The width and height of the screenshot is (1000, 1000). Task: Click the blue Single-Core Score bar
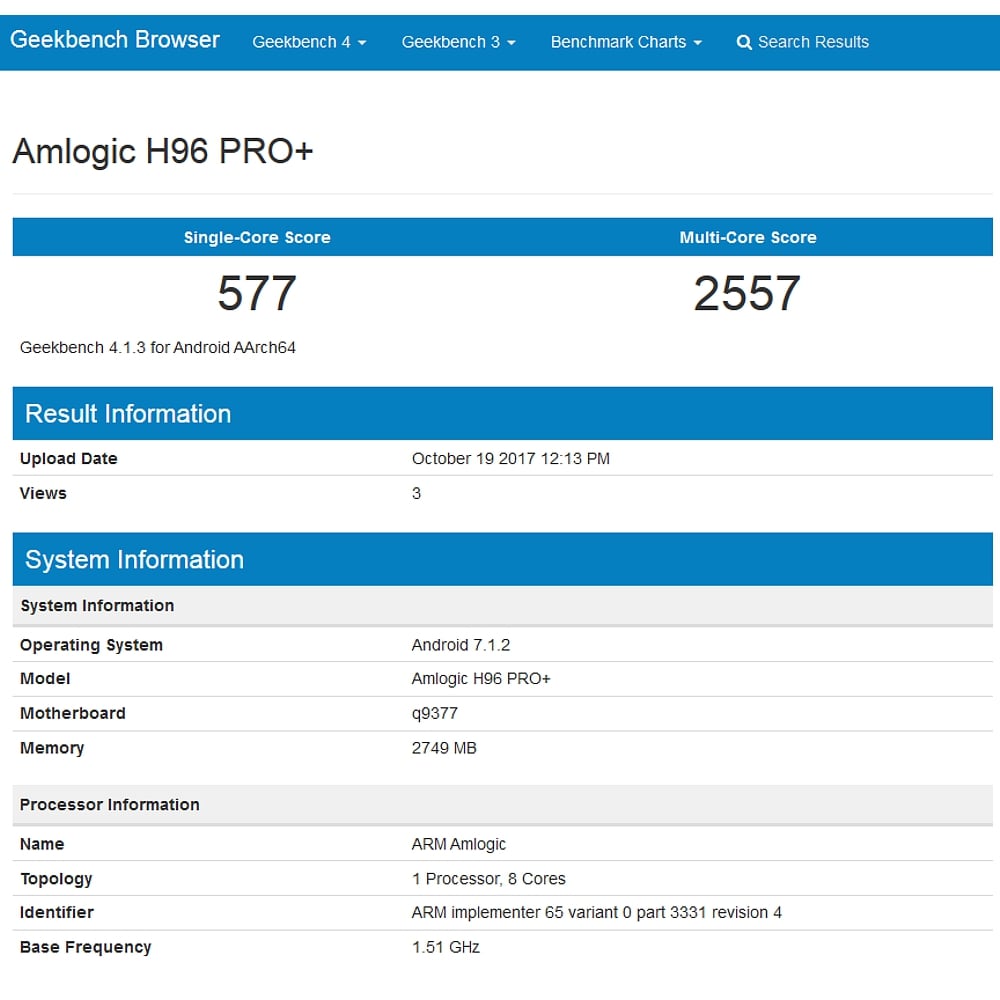click(x=256, y=237)
